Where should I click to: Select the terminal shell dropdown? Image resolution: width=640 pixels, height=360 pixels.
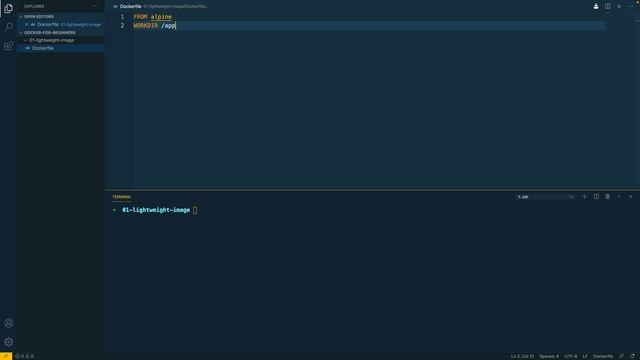(545, 197)
